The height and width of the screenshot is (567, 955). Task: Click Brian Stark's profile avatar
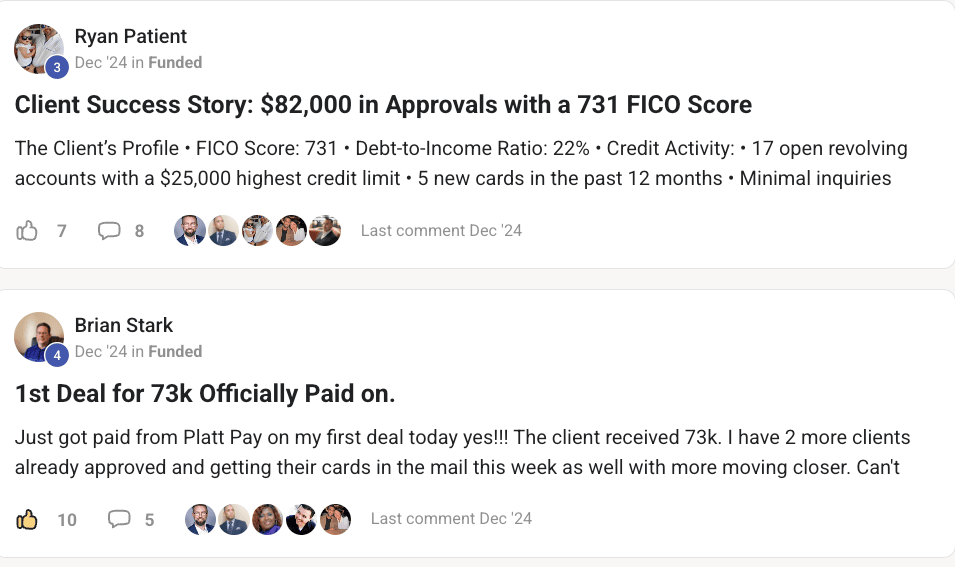coord(37,336)
